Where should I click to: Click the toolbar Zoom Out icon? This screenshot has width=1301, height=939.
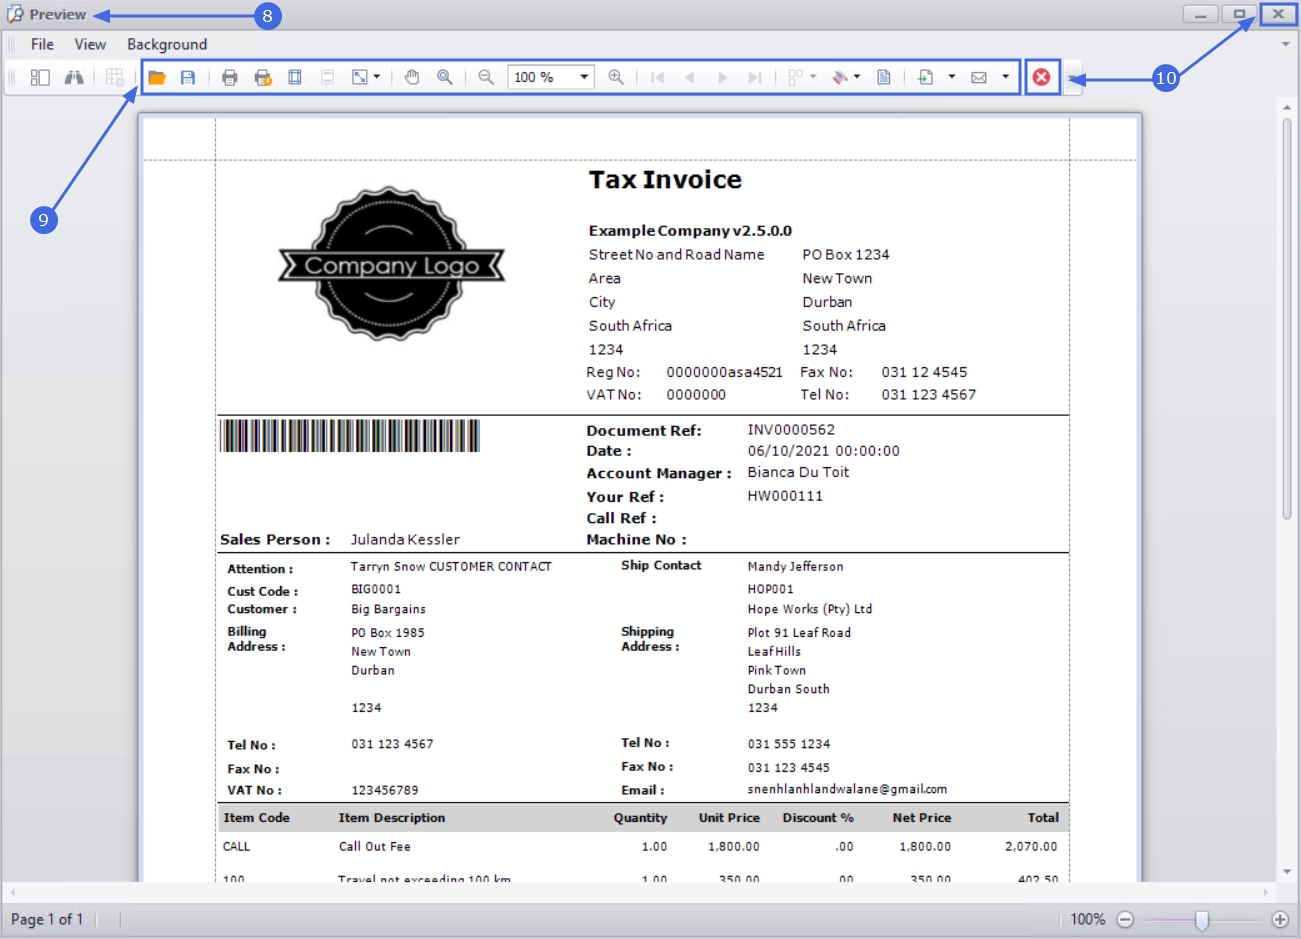486,77
